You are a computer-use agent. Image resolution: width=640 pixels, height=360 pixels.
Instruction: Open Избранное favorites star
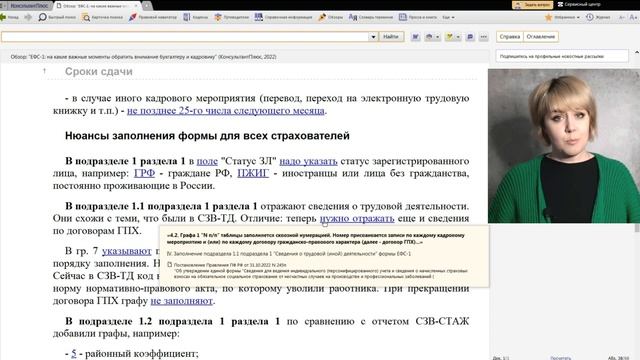[549, 17]
